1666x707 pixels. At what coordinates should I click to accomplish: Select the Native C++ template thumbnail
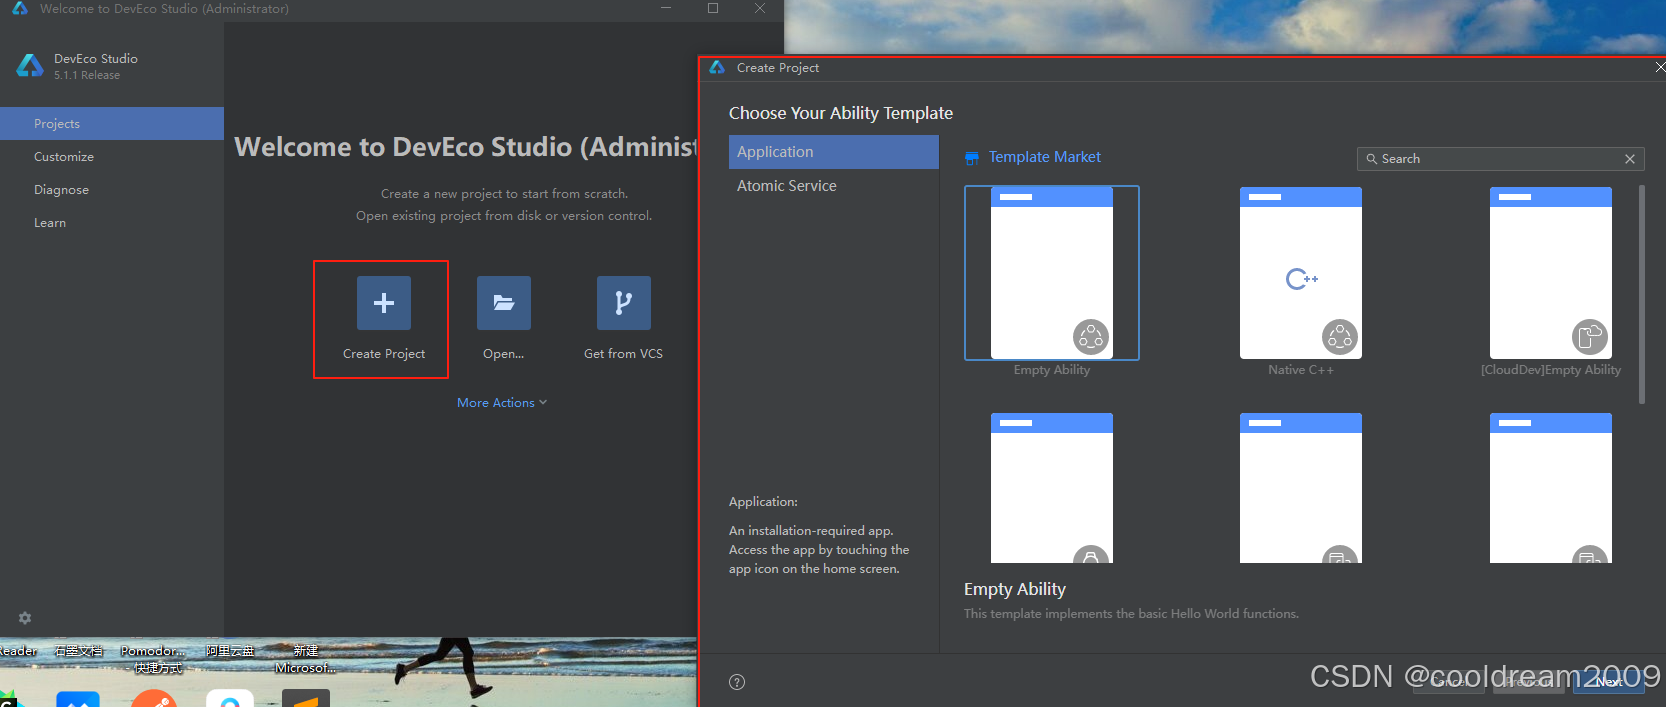(1301, 273)
